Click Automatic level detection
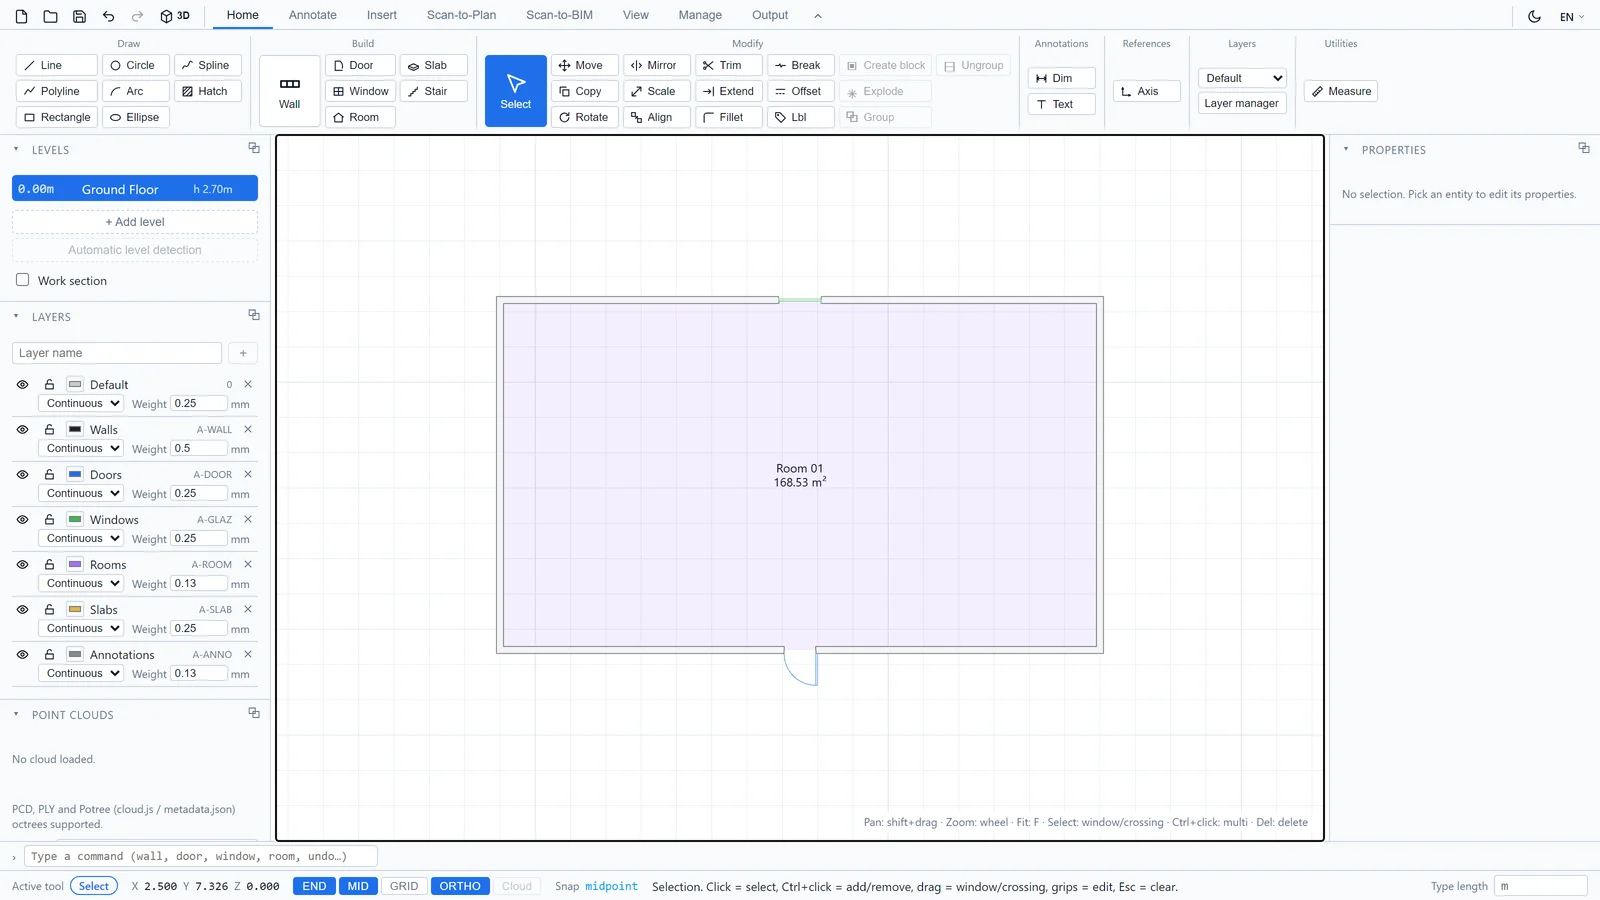The image size is (1600, 900). coord(135,250)
